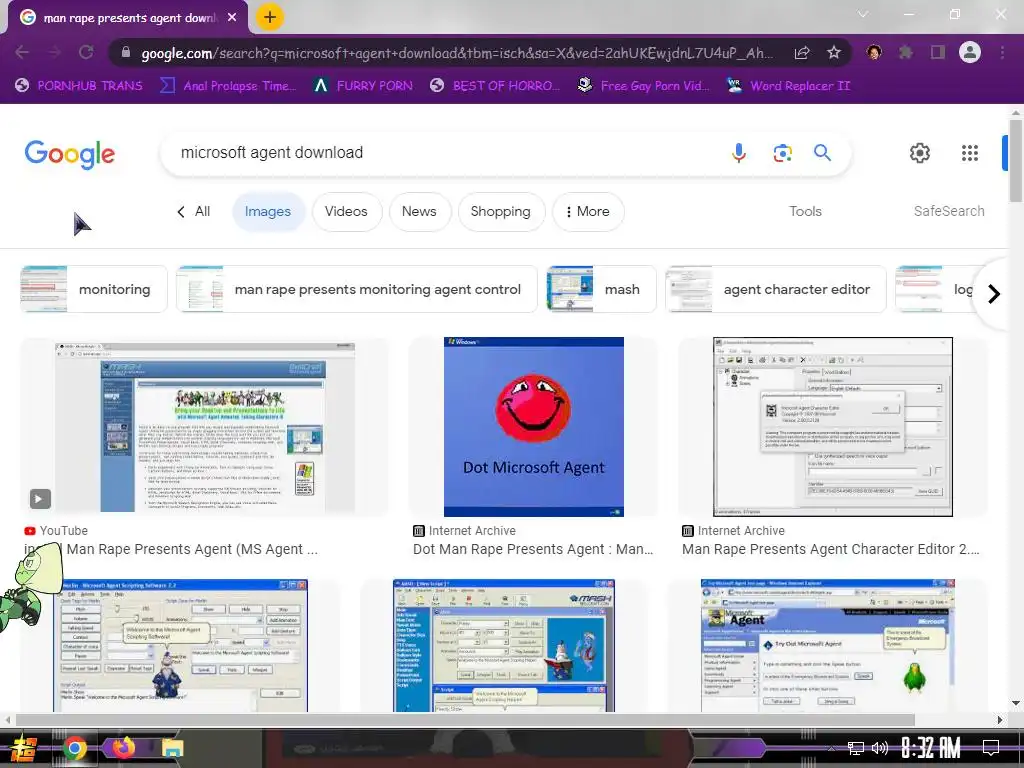1024x768 pixels.
Task: Open the volume control in the tray
Action: point(880,748)
